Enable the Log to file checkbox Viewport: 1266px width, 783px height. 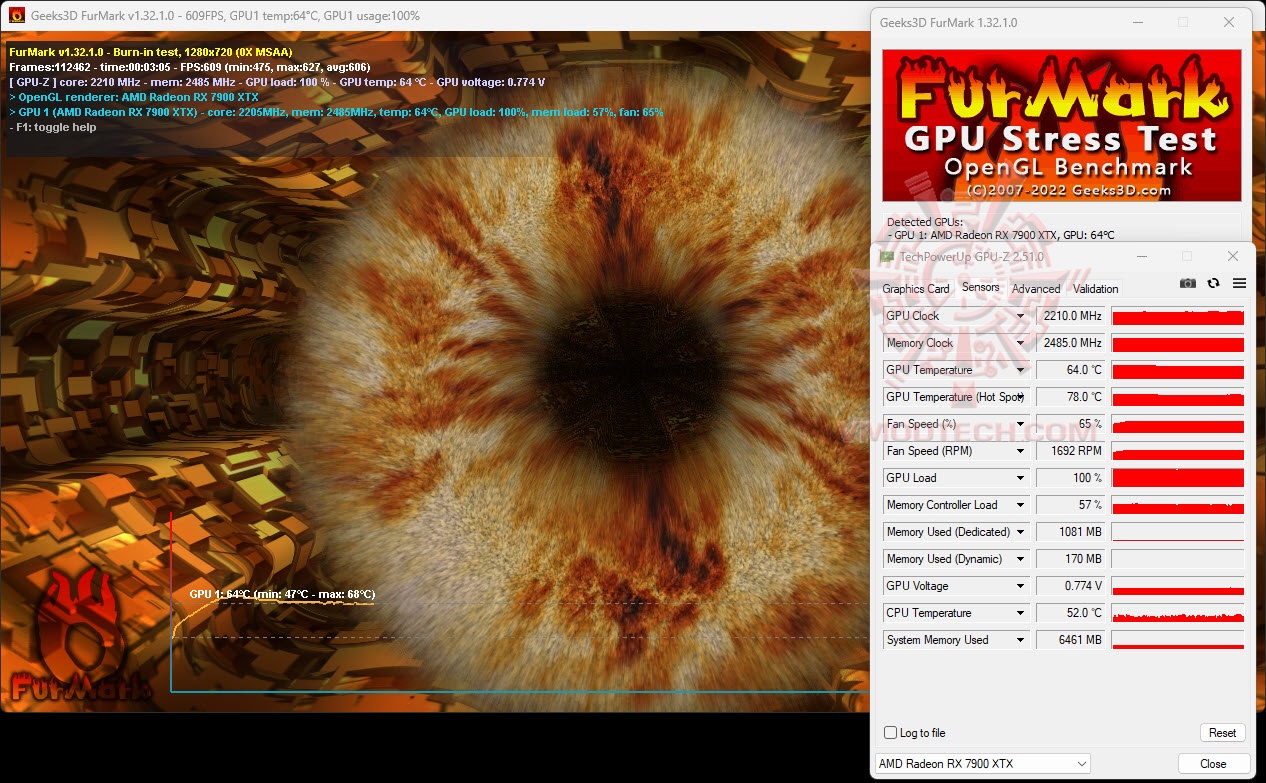pyautogui.click(x=890, y=733)
